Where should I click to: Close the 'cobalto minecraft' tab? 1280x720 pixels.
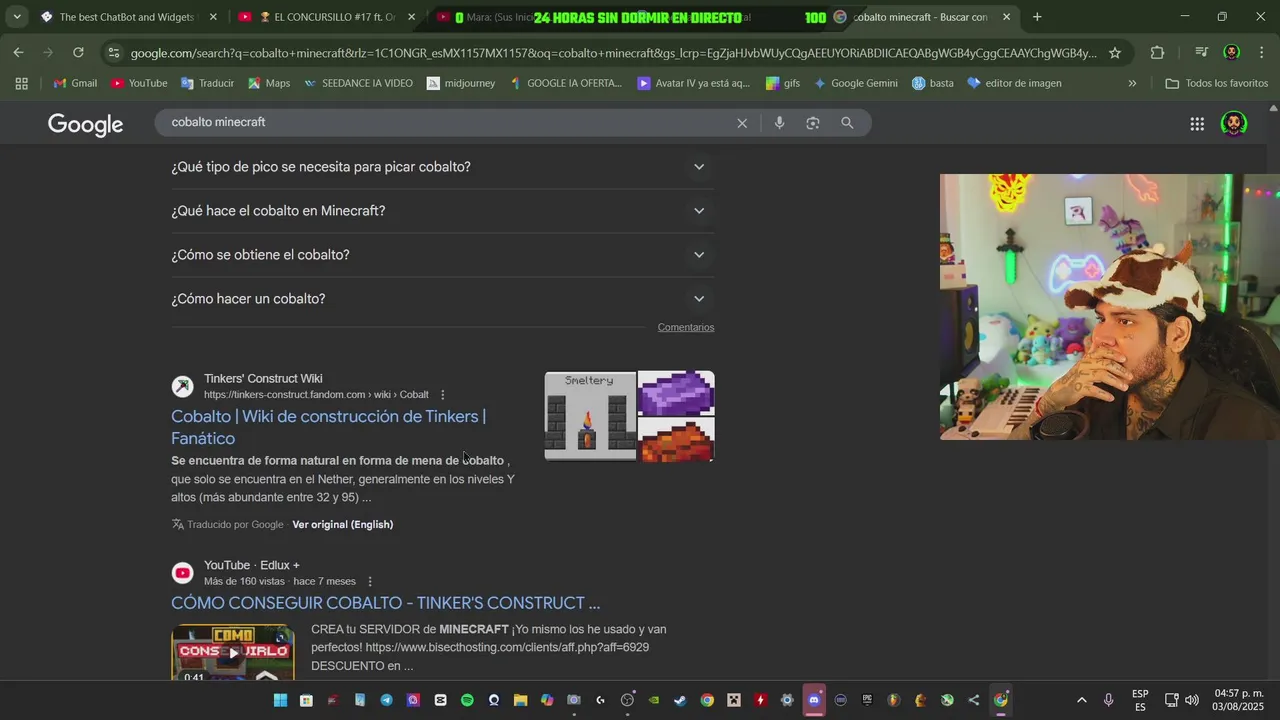[1006, 17]
